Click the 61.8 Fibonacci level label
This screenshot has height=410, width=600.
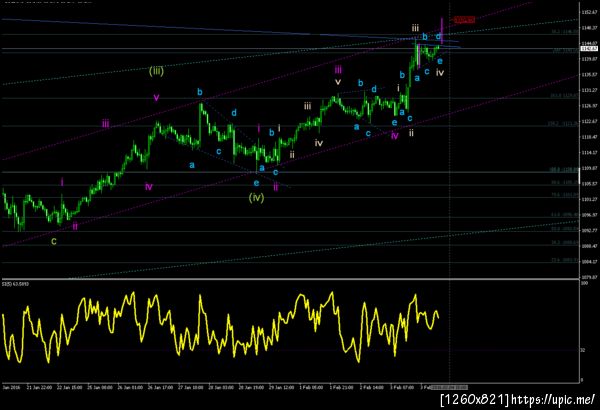(564, 215)
